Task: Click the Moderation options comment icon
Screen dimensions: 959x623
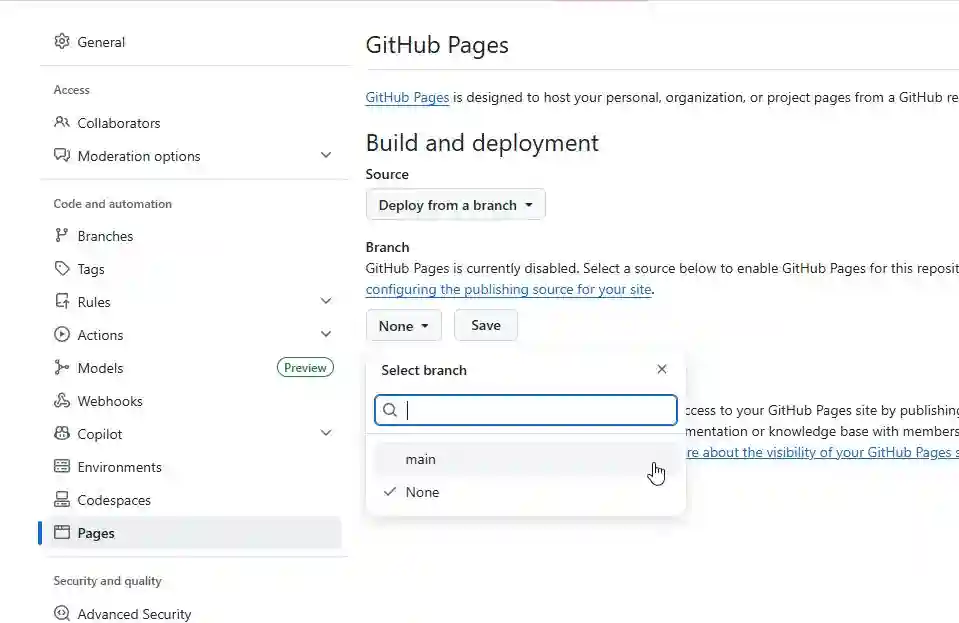Action: 62,155
